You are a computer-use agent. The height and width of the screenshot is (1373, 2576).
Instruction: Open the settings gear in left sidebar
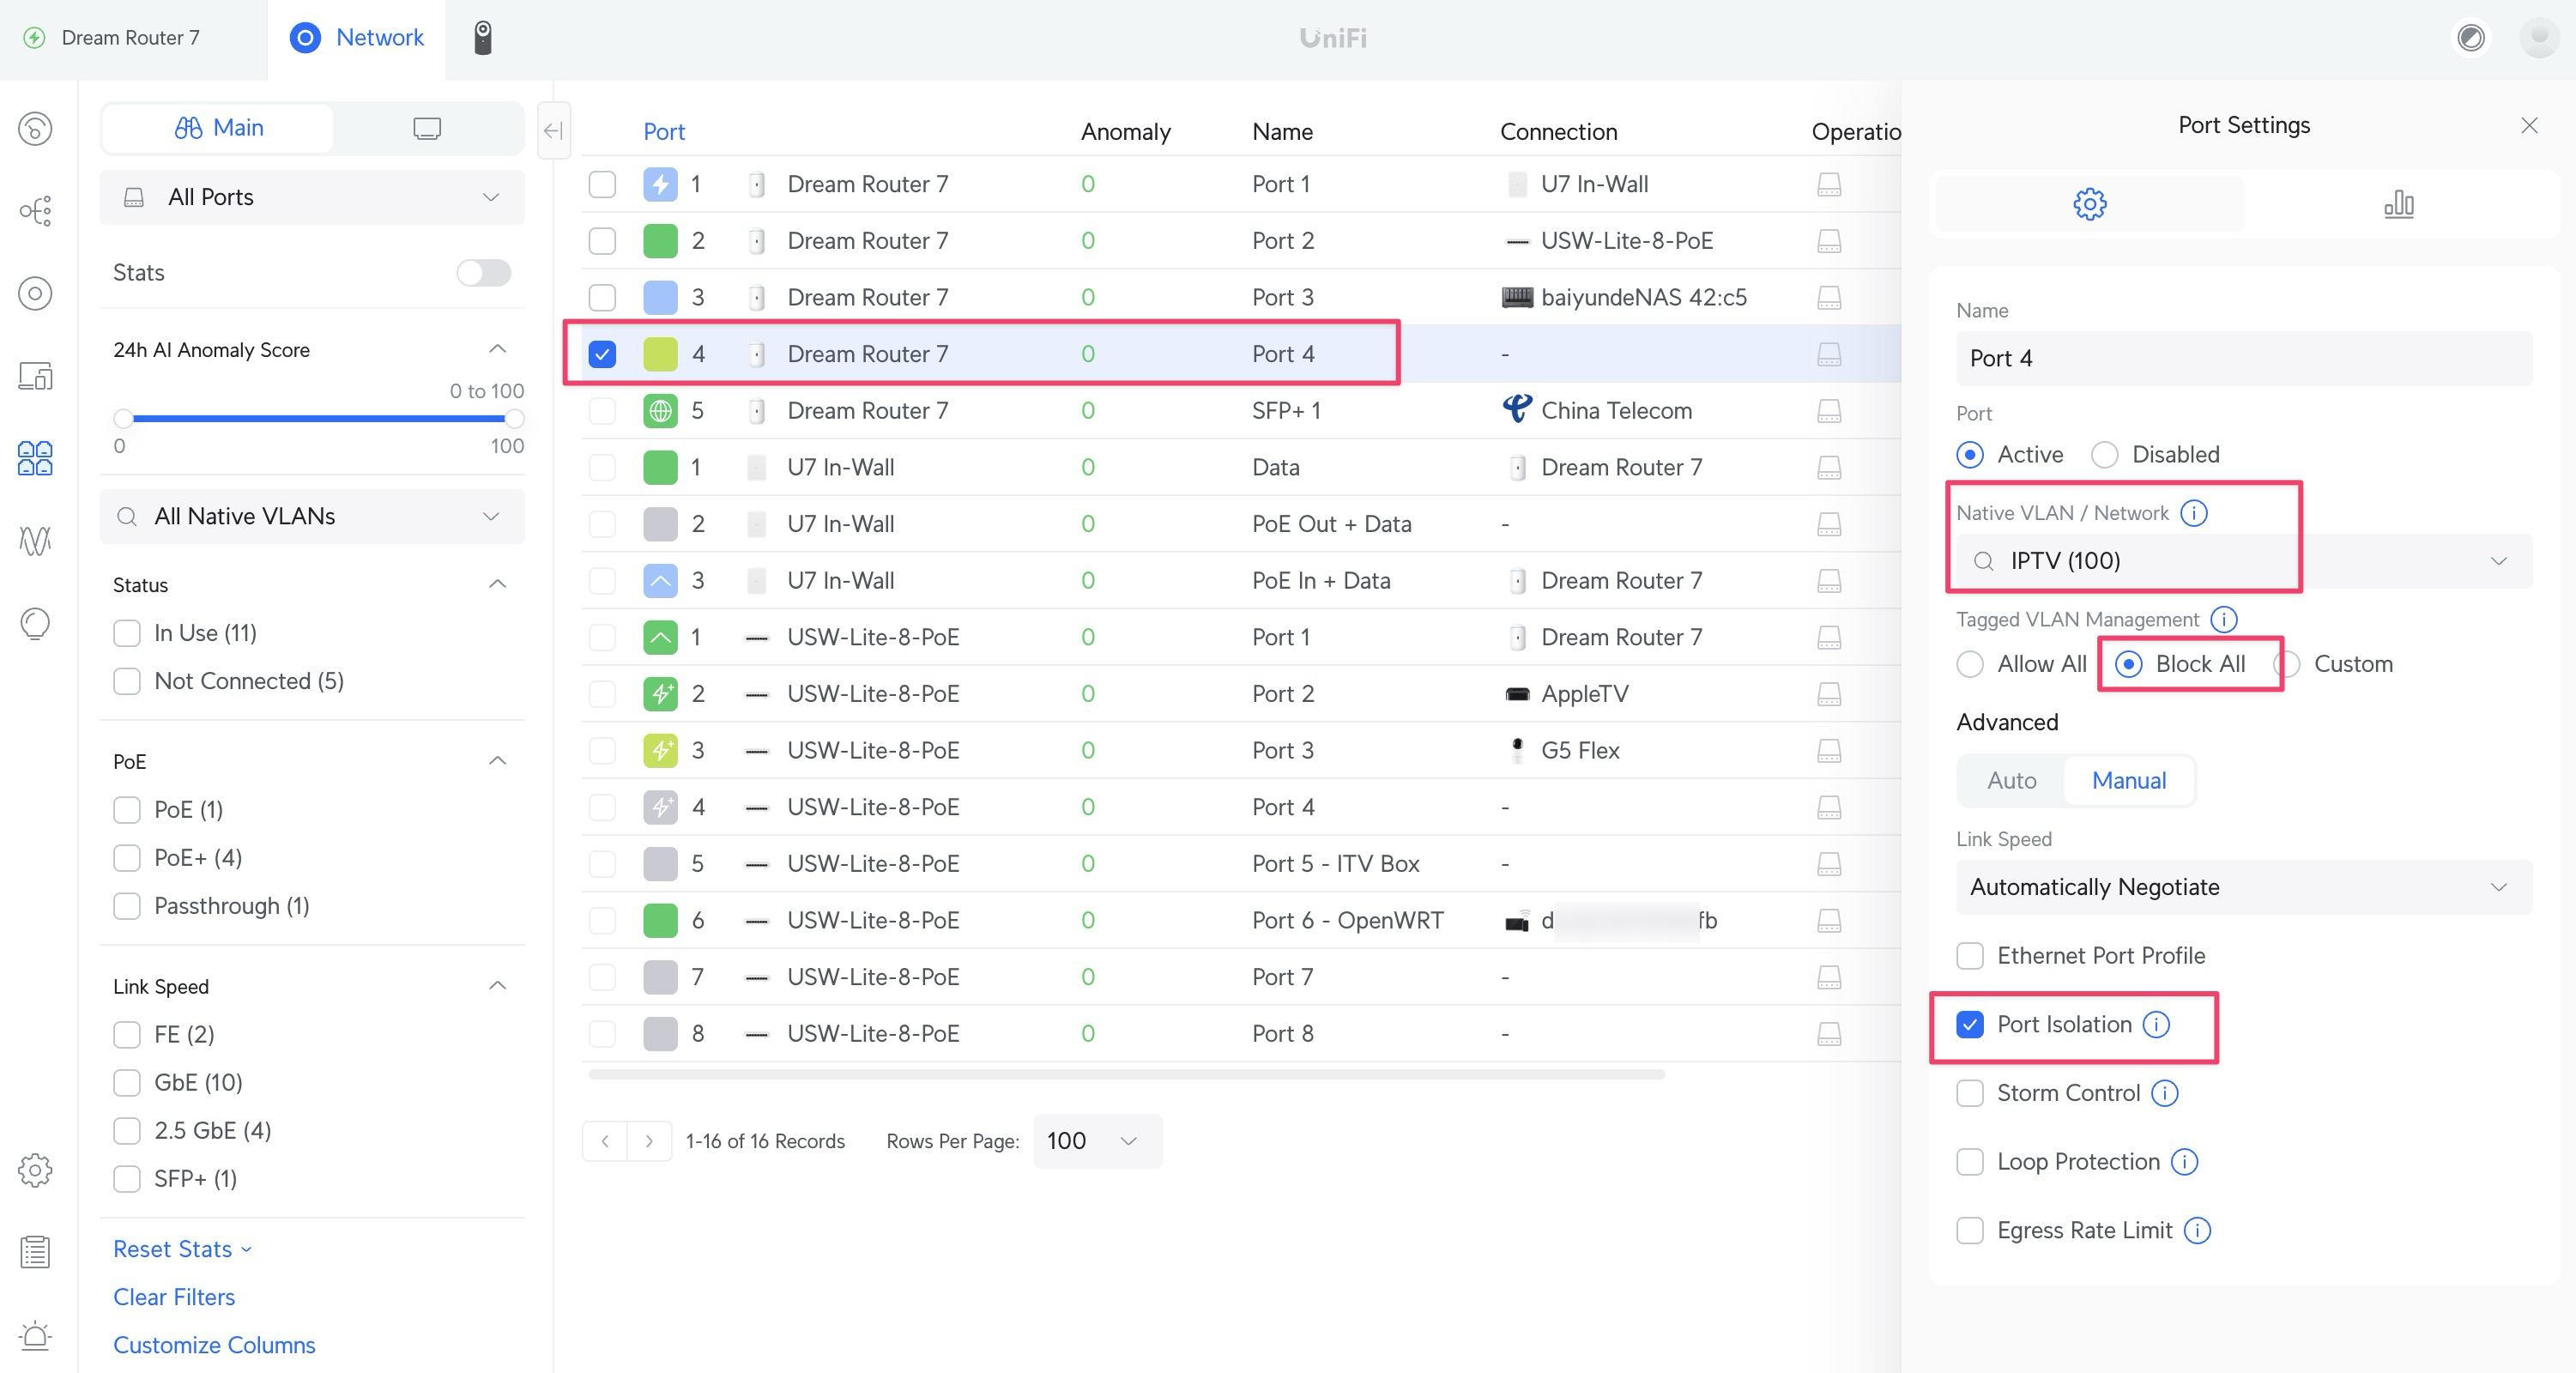[x=35, y=1169]
